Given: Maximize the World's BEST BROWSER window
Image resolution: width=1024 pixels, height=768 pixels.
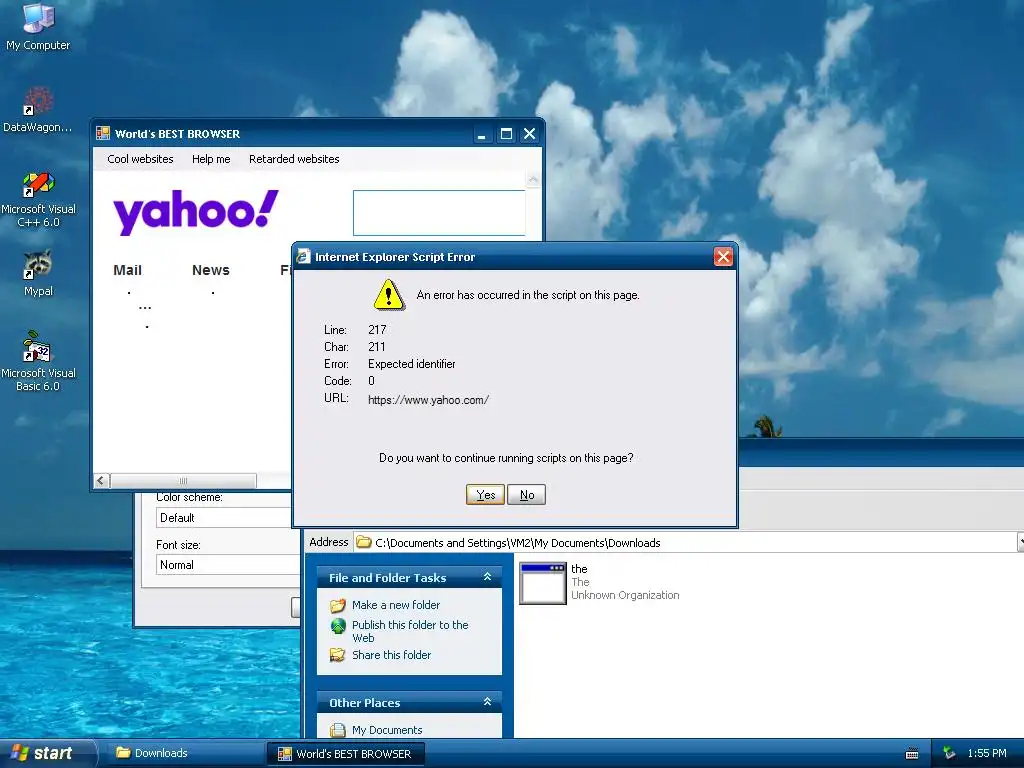Looking at the screenshot, I should pos(505,134).
